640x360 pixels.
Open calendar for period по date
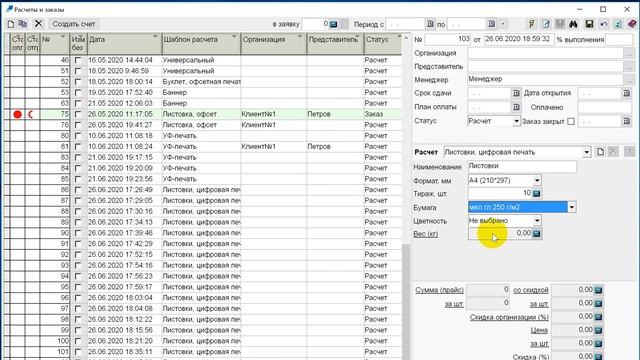pyautogui.click(x=492, y=24)
